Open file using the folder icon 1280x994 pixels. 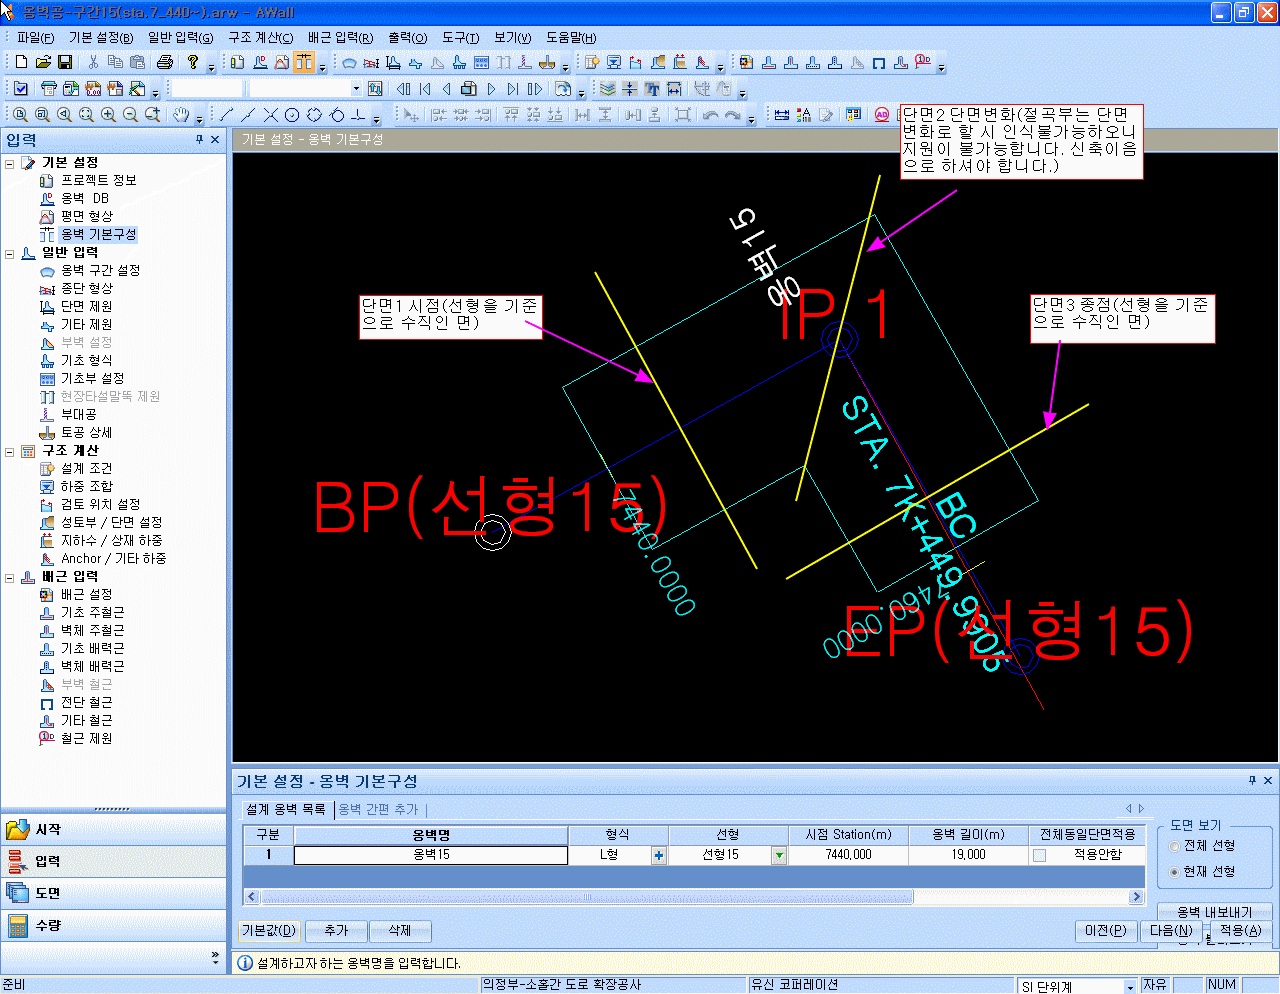pos(43,62)
